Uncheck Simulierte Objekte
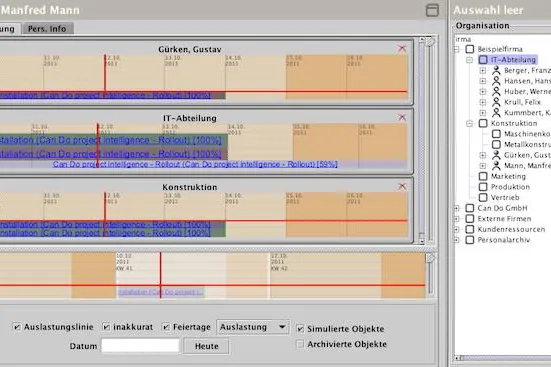Viewport: 551px width, 367px height. pyautogui.click(x=300, y=329)
